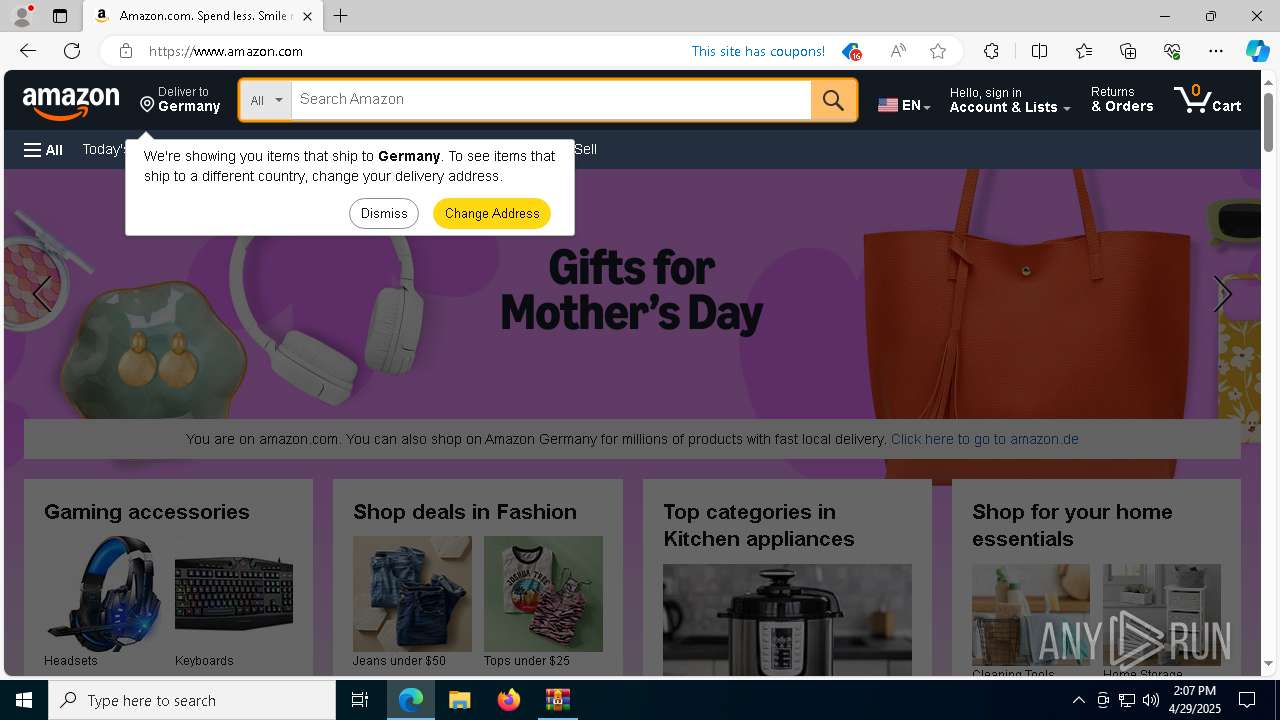The image size is (1280, 720).
Task: Add page to favorites star icon
Action: click(937, 51)
